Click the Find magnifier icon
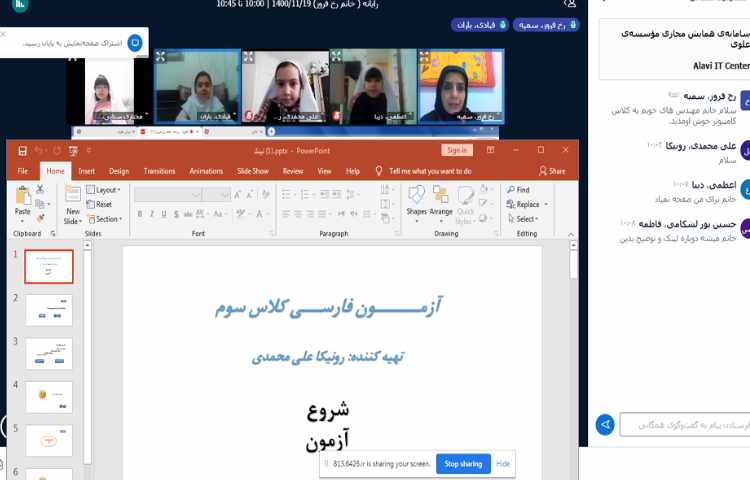 click(511, 190)
